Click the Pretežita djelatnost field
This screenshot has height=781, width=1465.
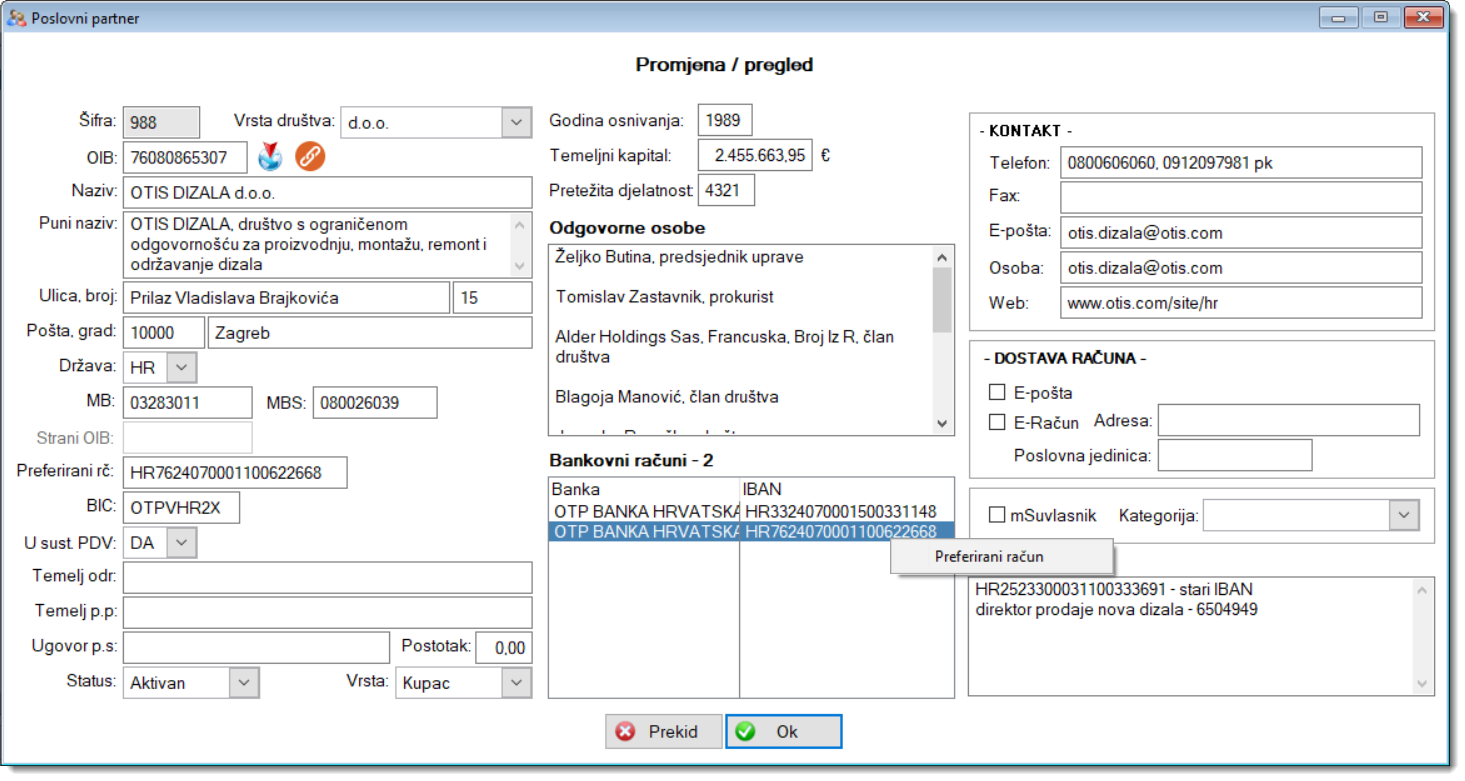point(726,190)
